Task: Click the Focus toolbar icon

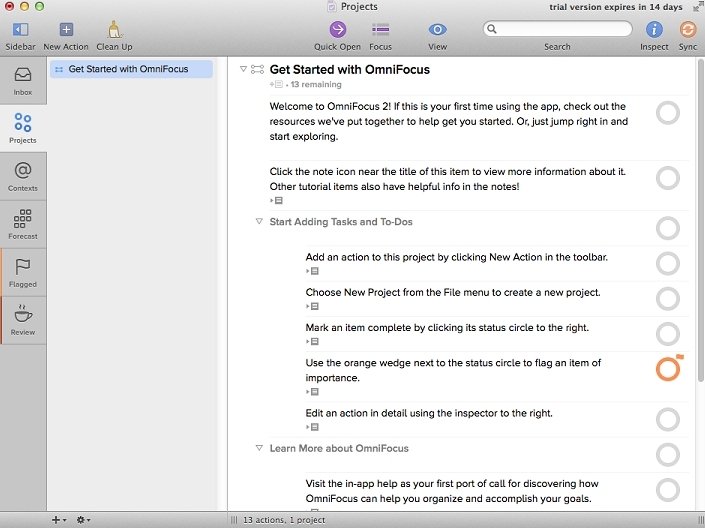Action: click(380, 30)
